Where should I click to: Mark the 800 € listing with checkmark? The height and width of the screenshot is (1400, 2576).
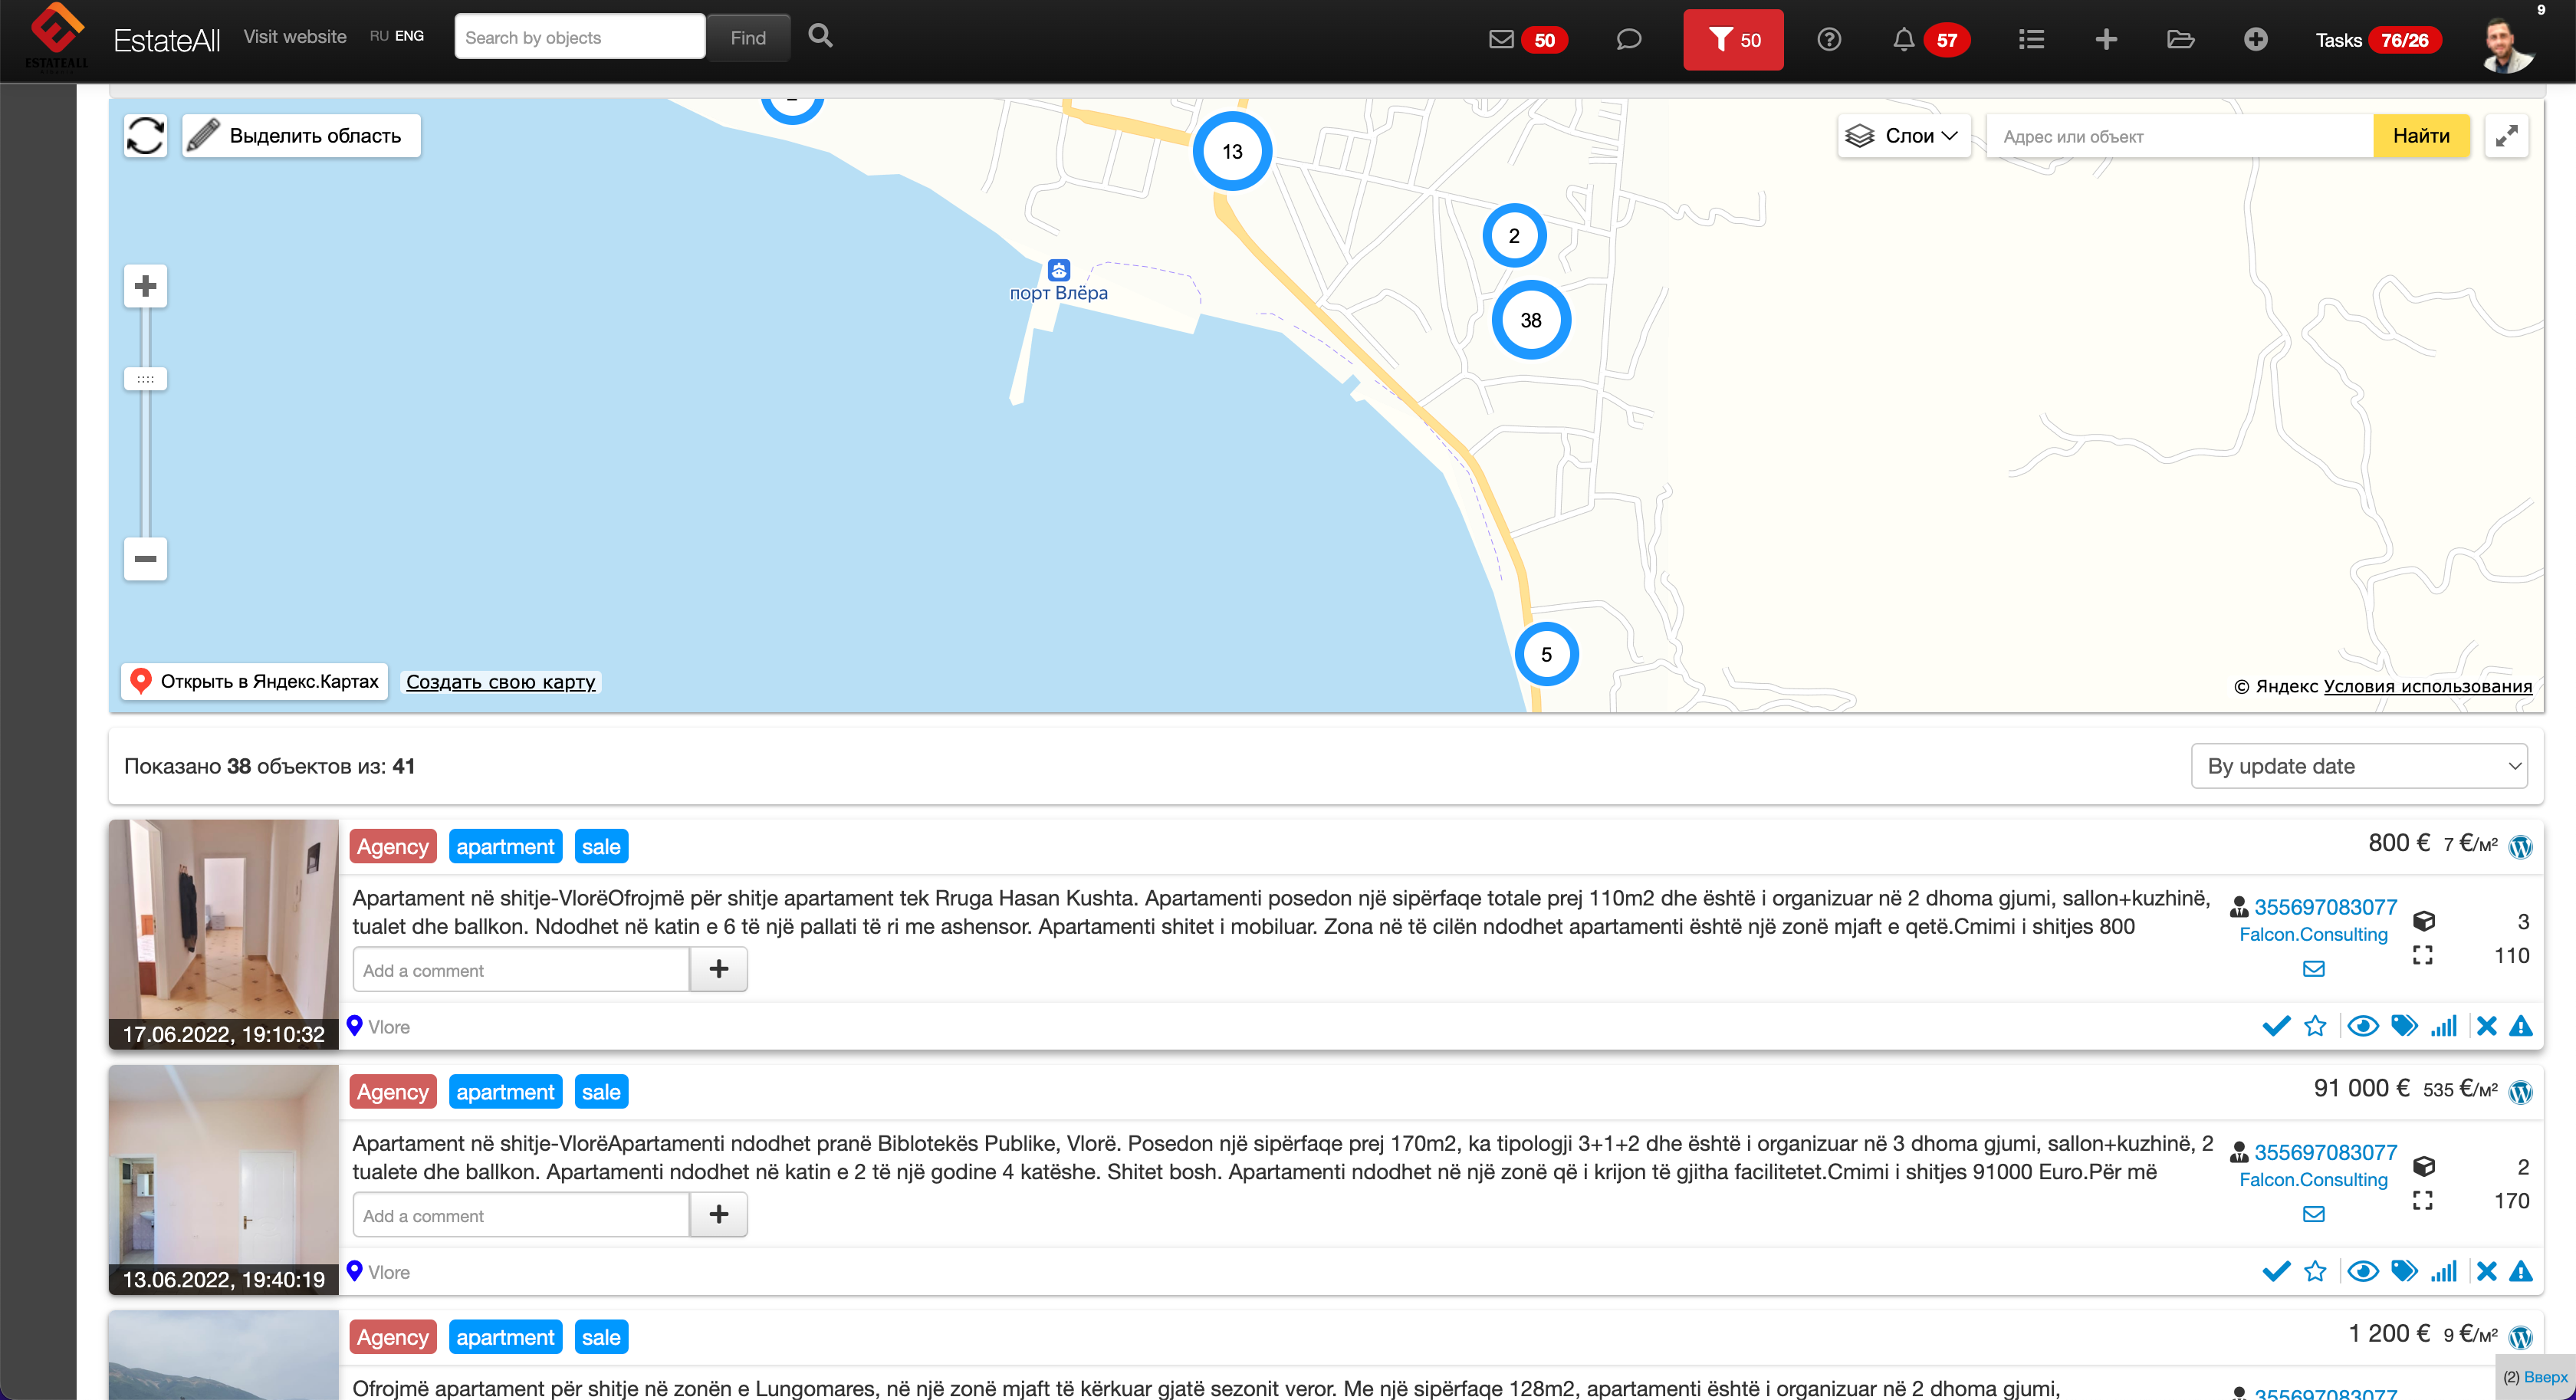pyautogui.click(x=2276, y=1026)
